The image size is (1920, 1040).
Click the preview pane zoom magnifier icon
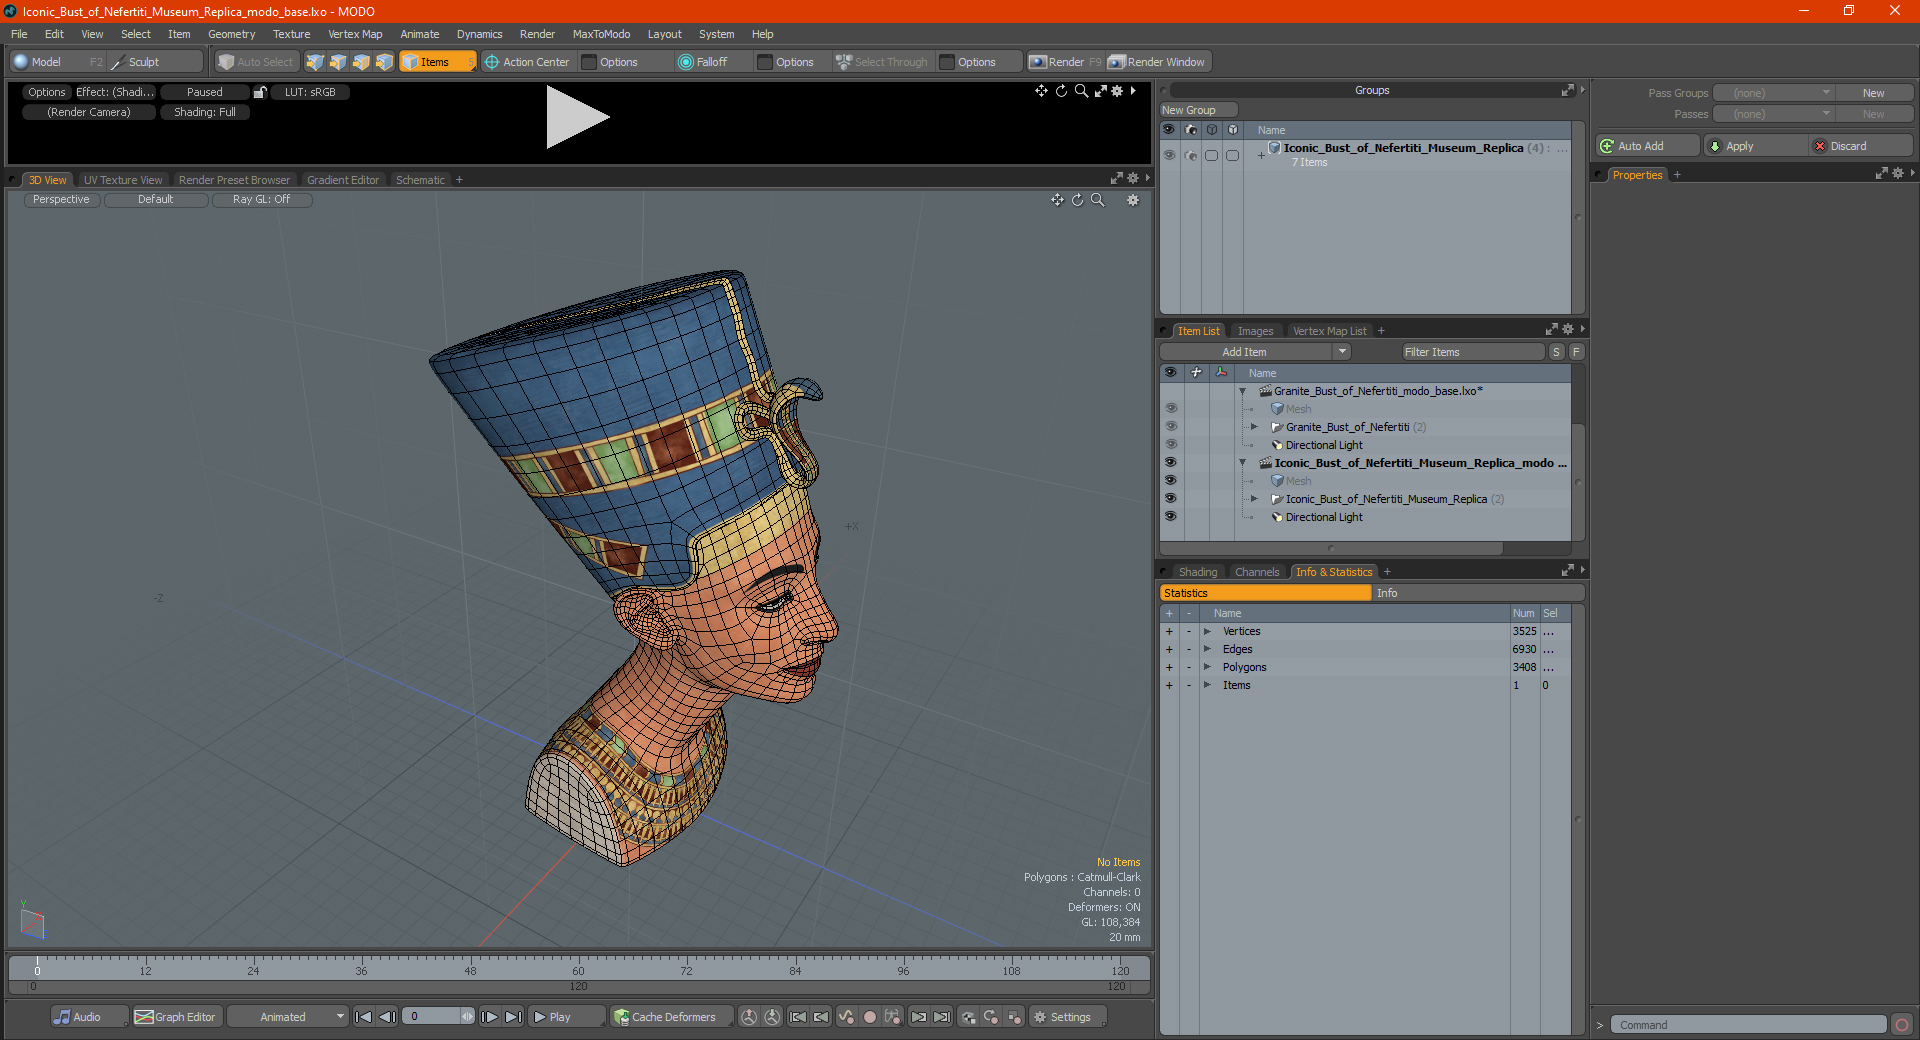(1081, 91)
